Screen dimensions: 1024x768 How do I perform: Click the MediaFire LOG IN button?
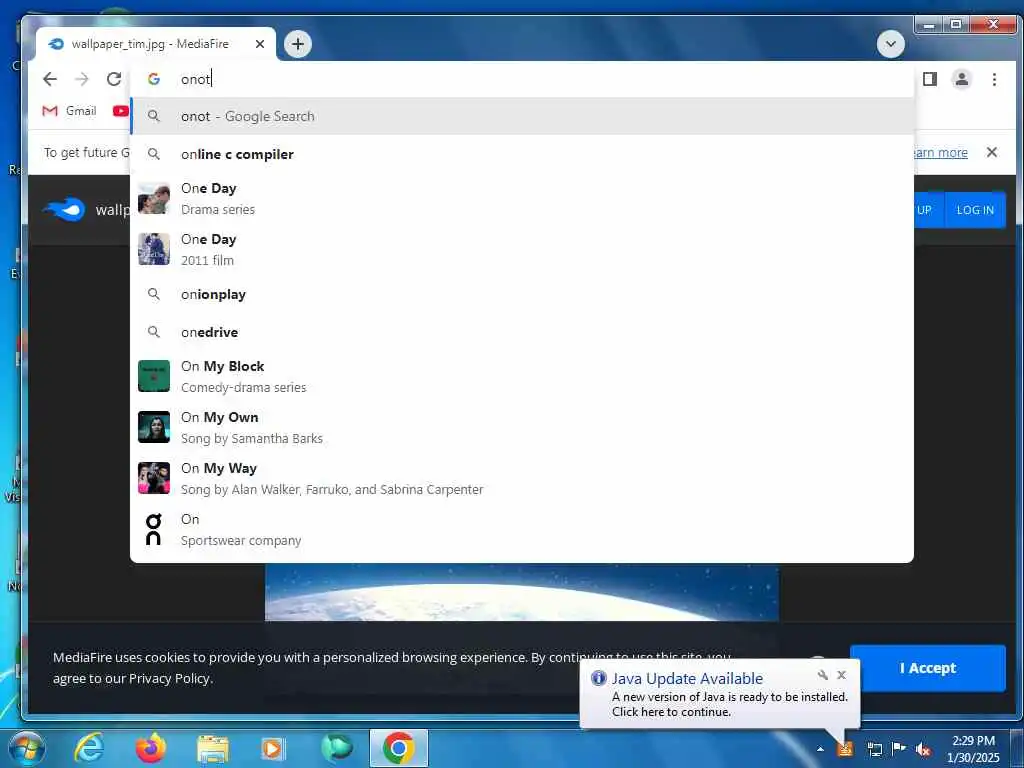[x=975, y=210]
